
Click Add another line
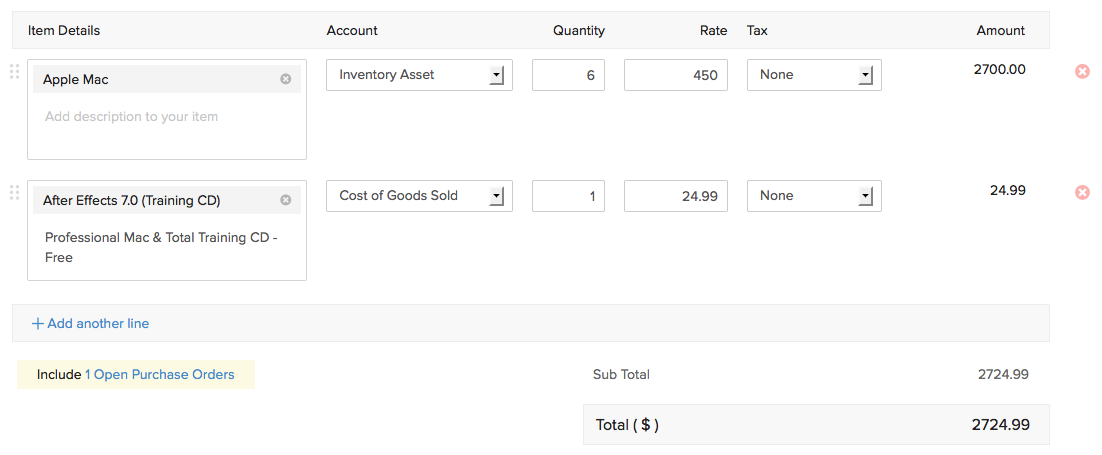click(90, 323)
